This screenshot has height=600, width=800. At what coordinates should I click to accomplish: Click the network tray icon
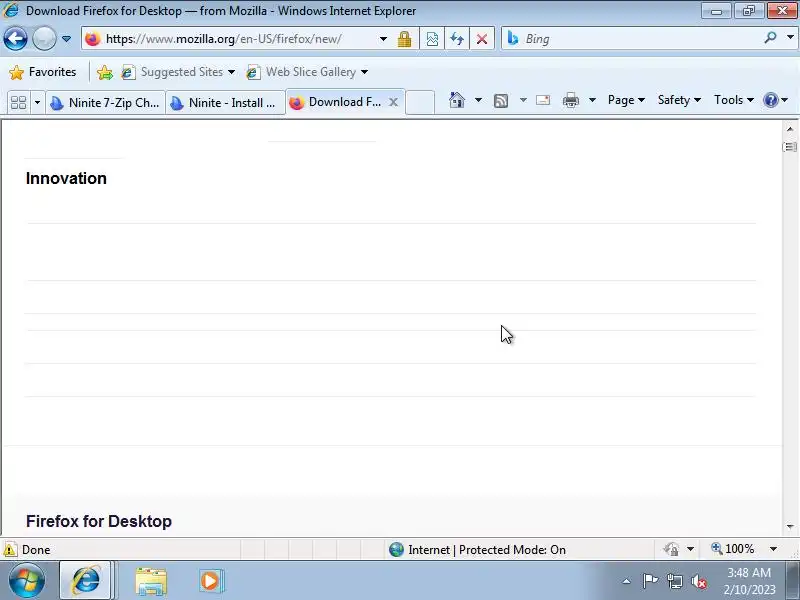tap(674, 581)
